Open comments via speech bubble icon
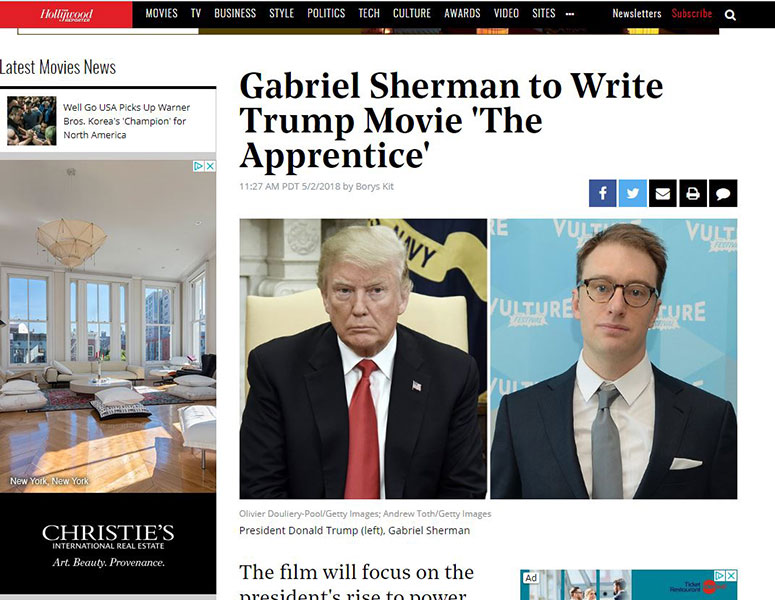Screen dimensions: 775x600 tap(723, 193)
